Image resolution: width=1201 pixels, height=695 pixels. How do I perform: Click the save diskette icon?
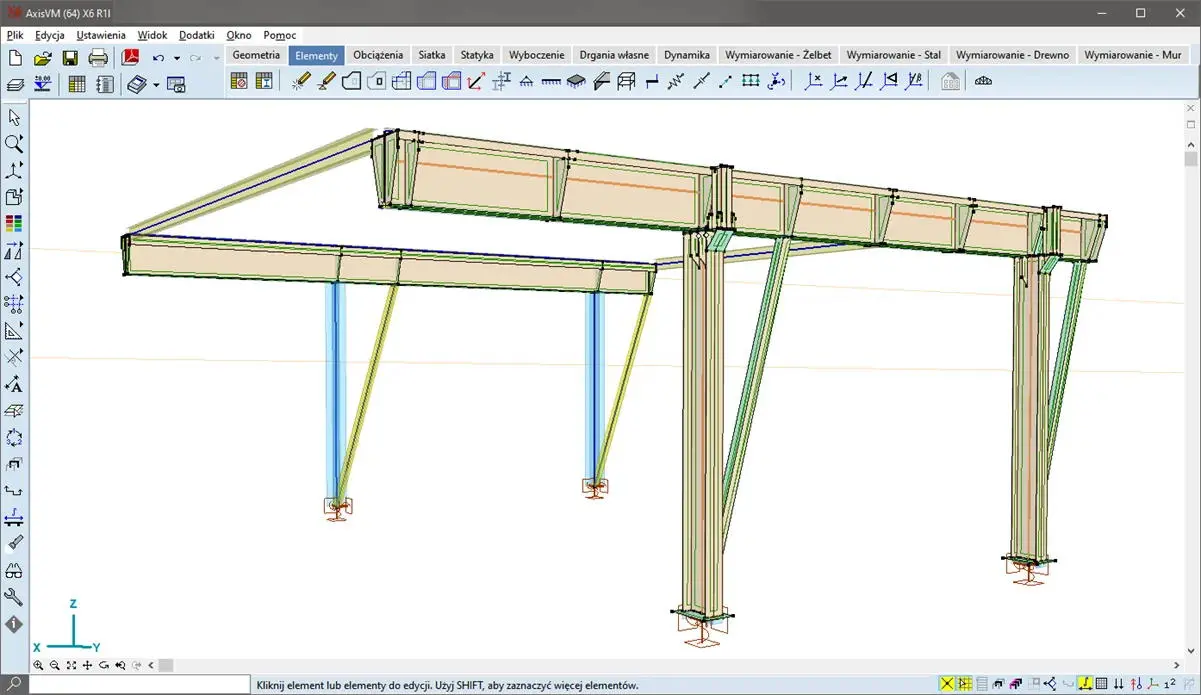coord(70,58)
